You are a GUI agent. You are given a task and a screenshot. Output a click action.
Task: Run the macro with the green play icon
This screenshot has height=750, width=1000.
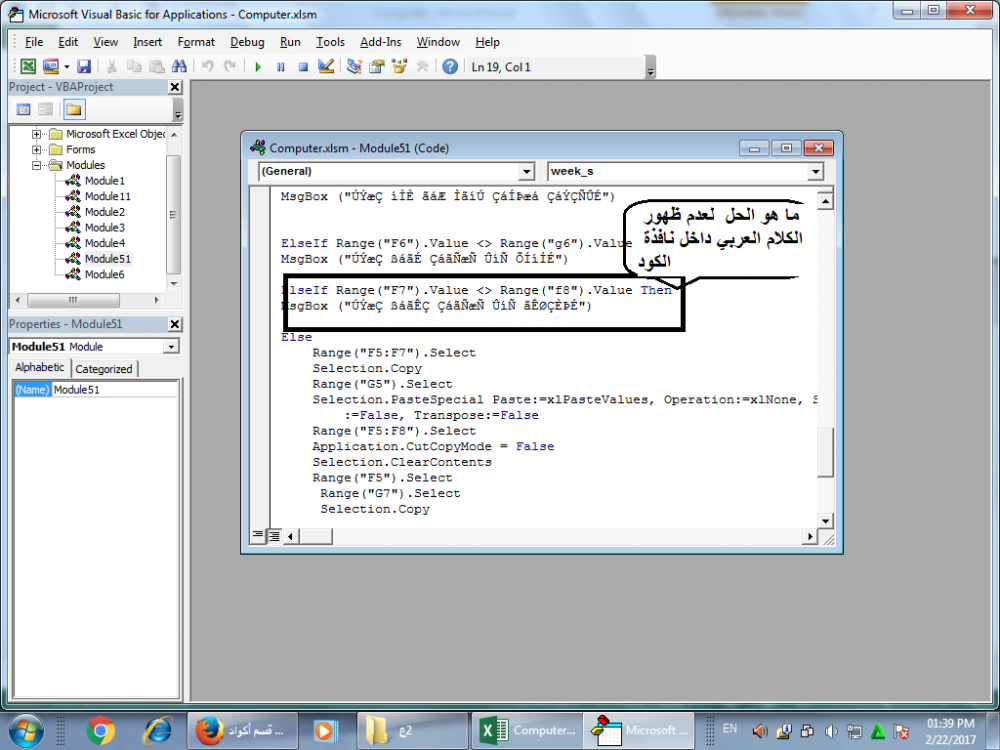point(258,66)
